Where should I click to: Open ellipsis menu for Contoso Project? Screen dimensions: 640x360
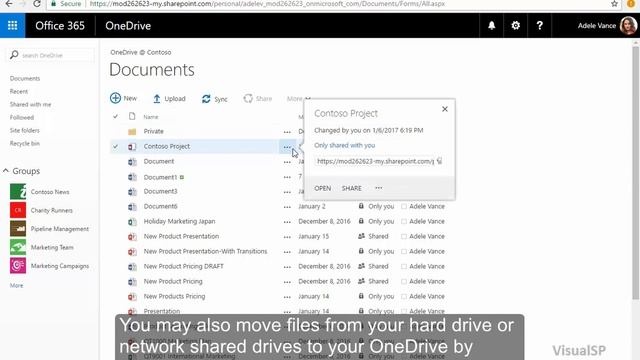click(287, 147)
